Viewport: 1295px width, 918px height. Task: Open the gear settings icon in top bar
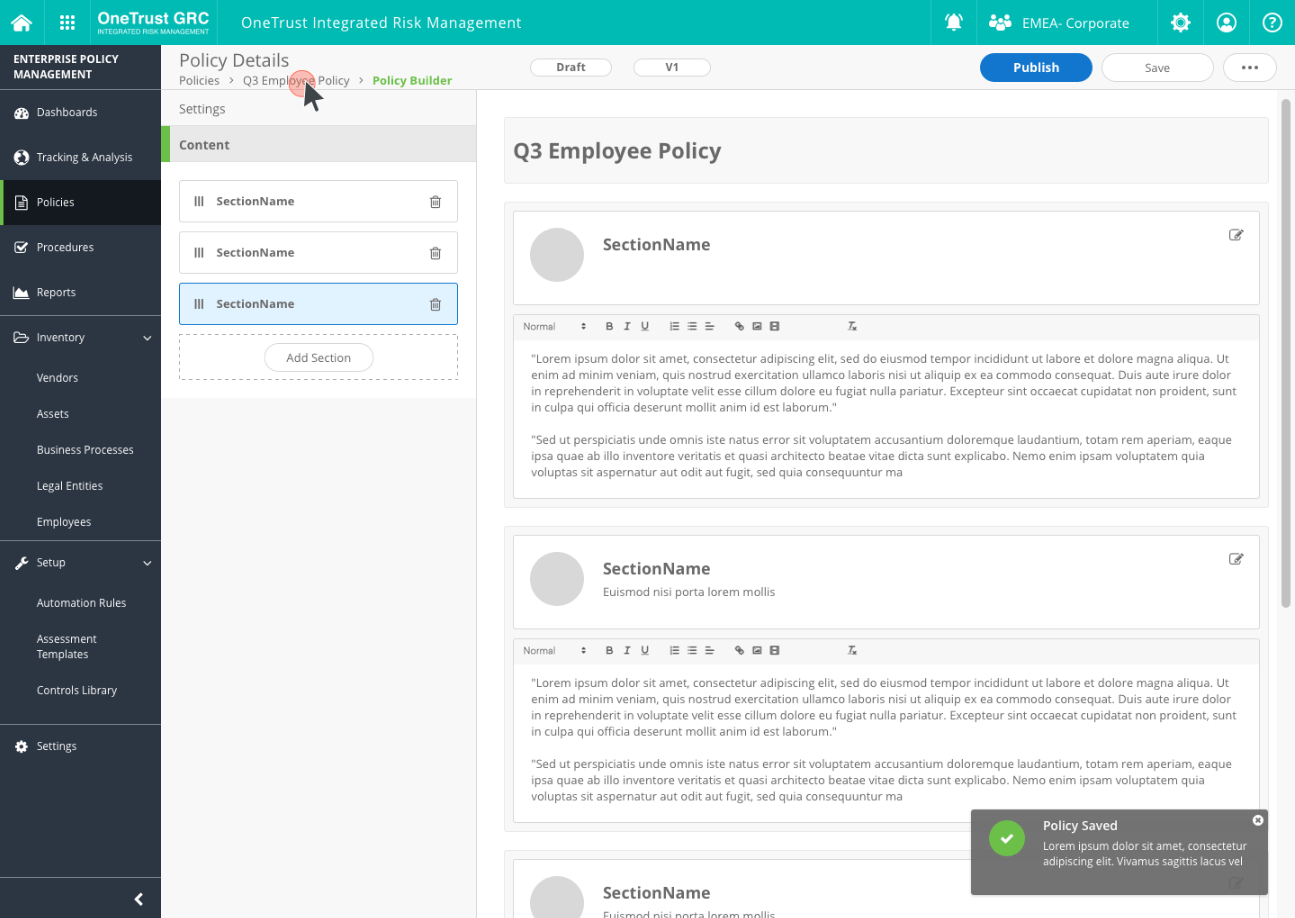1181,22
